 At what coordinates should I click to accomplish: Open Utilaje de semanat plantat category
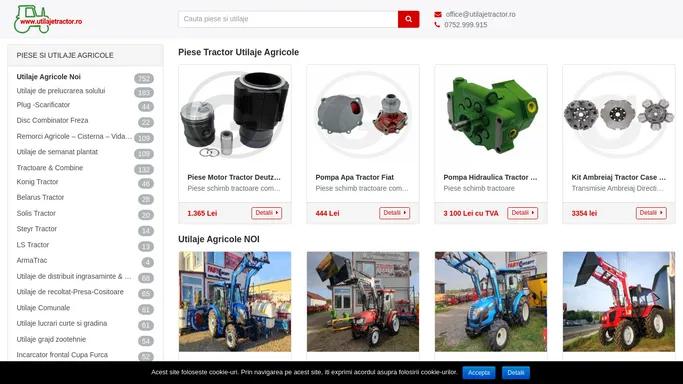(x=57, y=152)
